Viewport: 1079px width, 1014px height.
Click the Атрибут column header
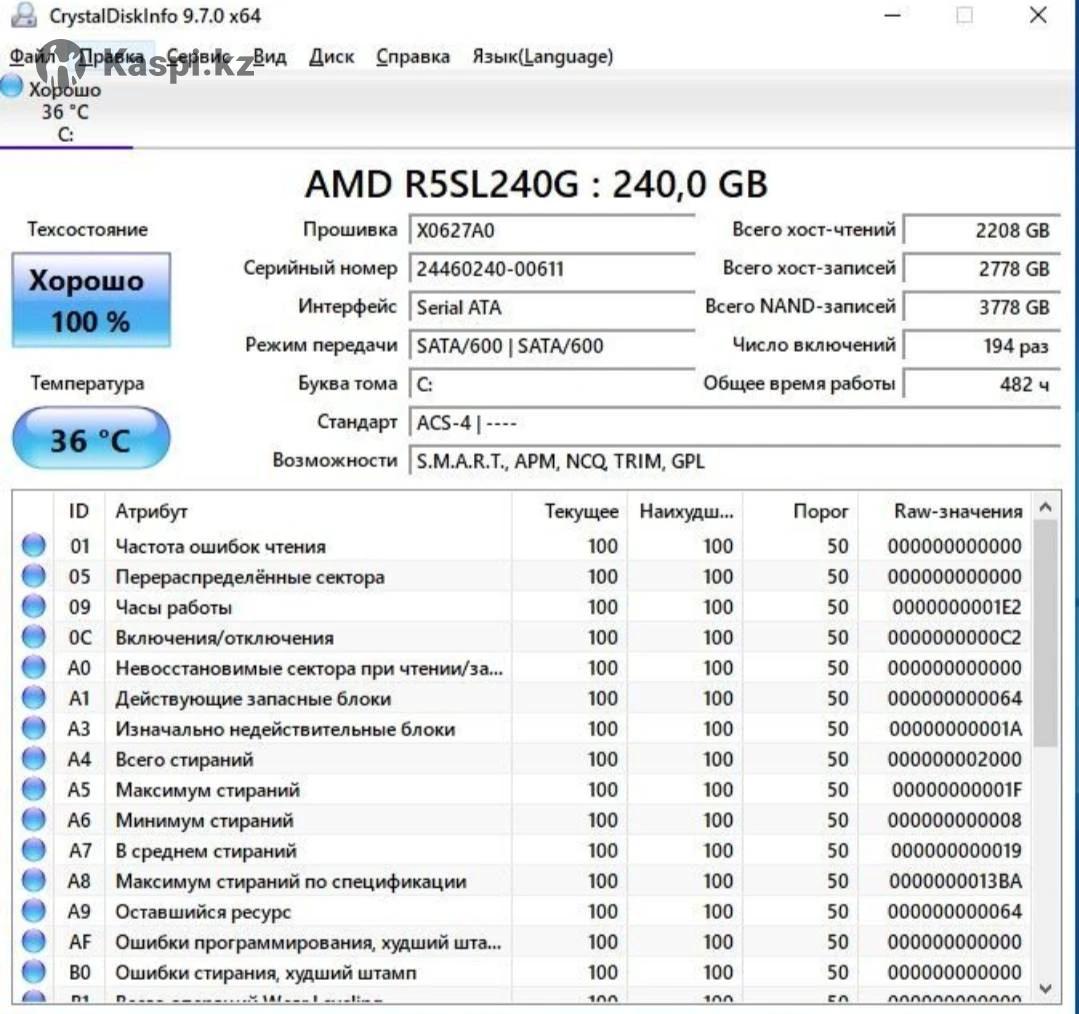(151, 511)
